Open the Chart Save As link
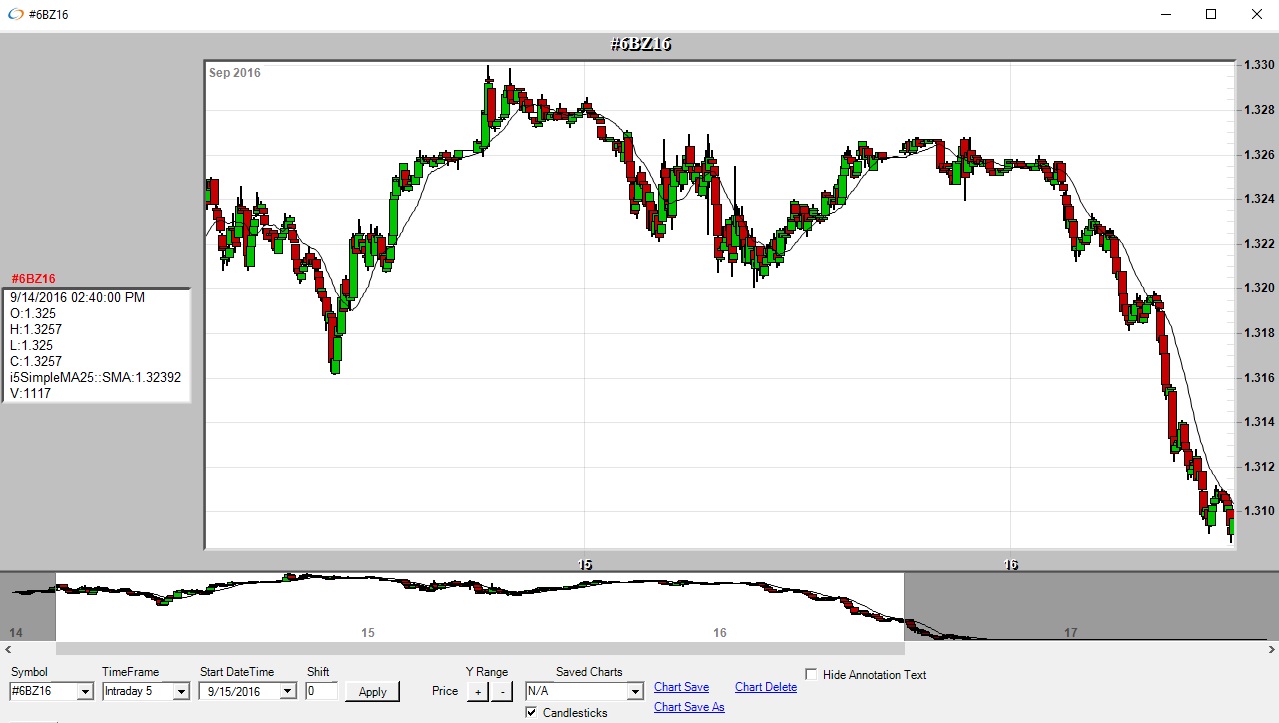The width and height of the screenshot is (1279, 723). click(x=689, y=707)
